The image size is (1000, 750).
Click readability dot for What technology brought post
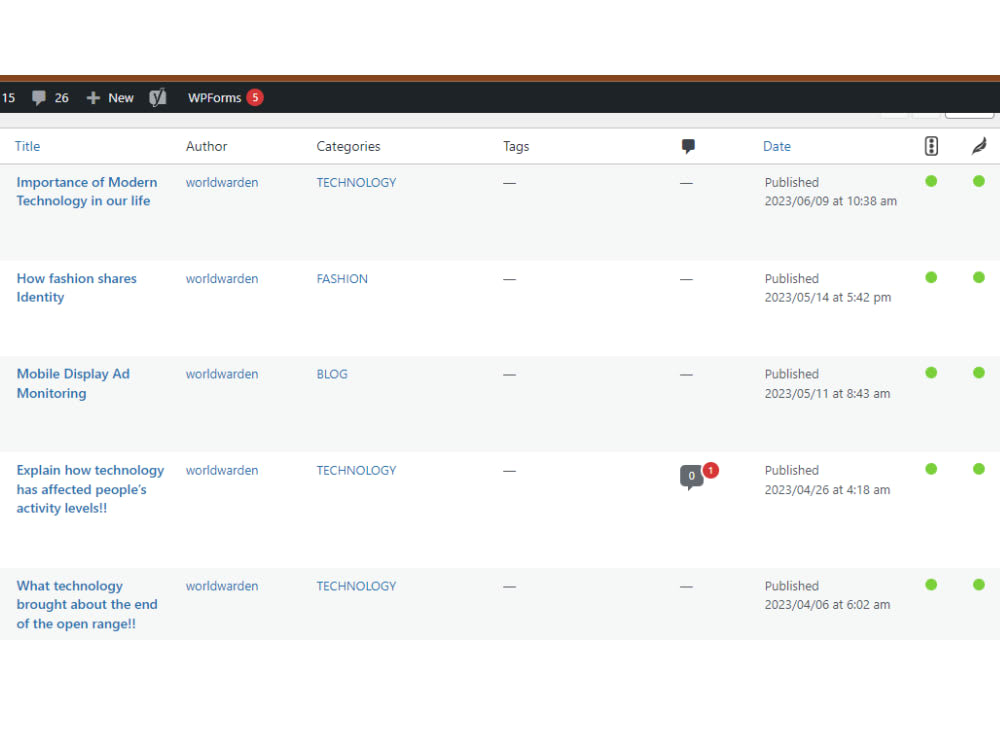tap(979, 584)
